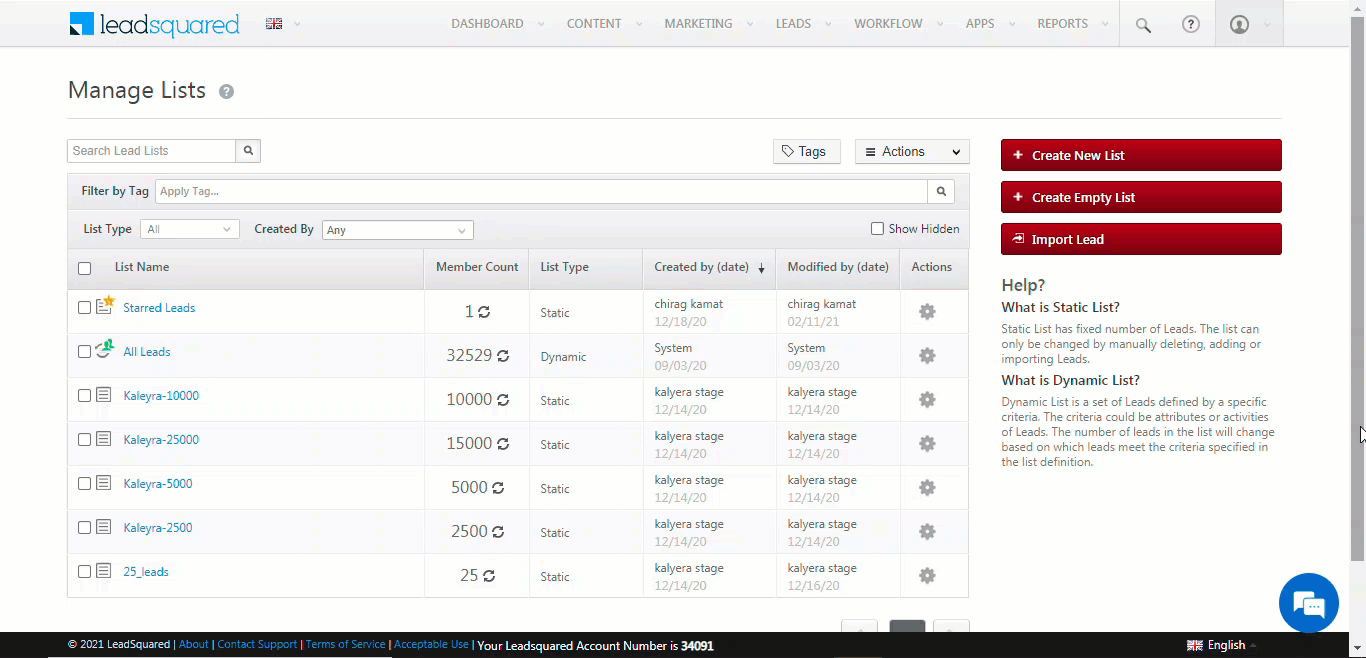Click the Create New List button
Image resolution: width=1366 pixels, height=658 pixels.
point(1141,155)
